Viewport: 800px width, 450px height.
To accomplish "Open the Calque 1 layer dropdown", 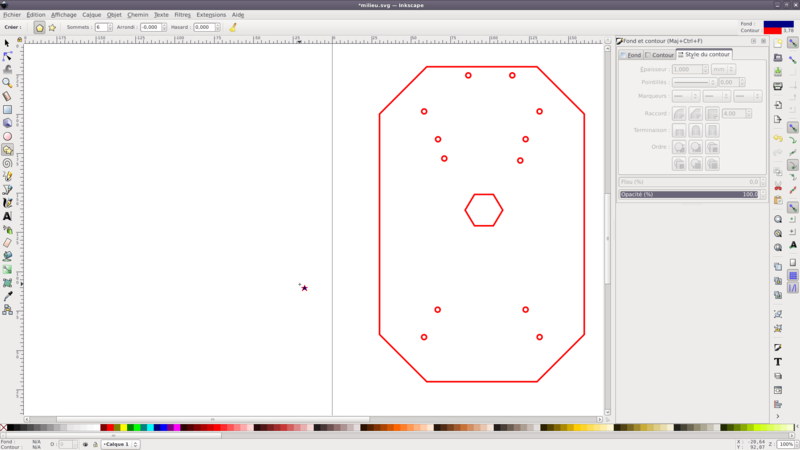I will pyautogui.click(x=121, y=444).
